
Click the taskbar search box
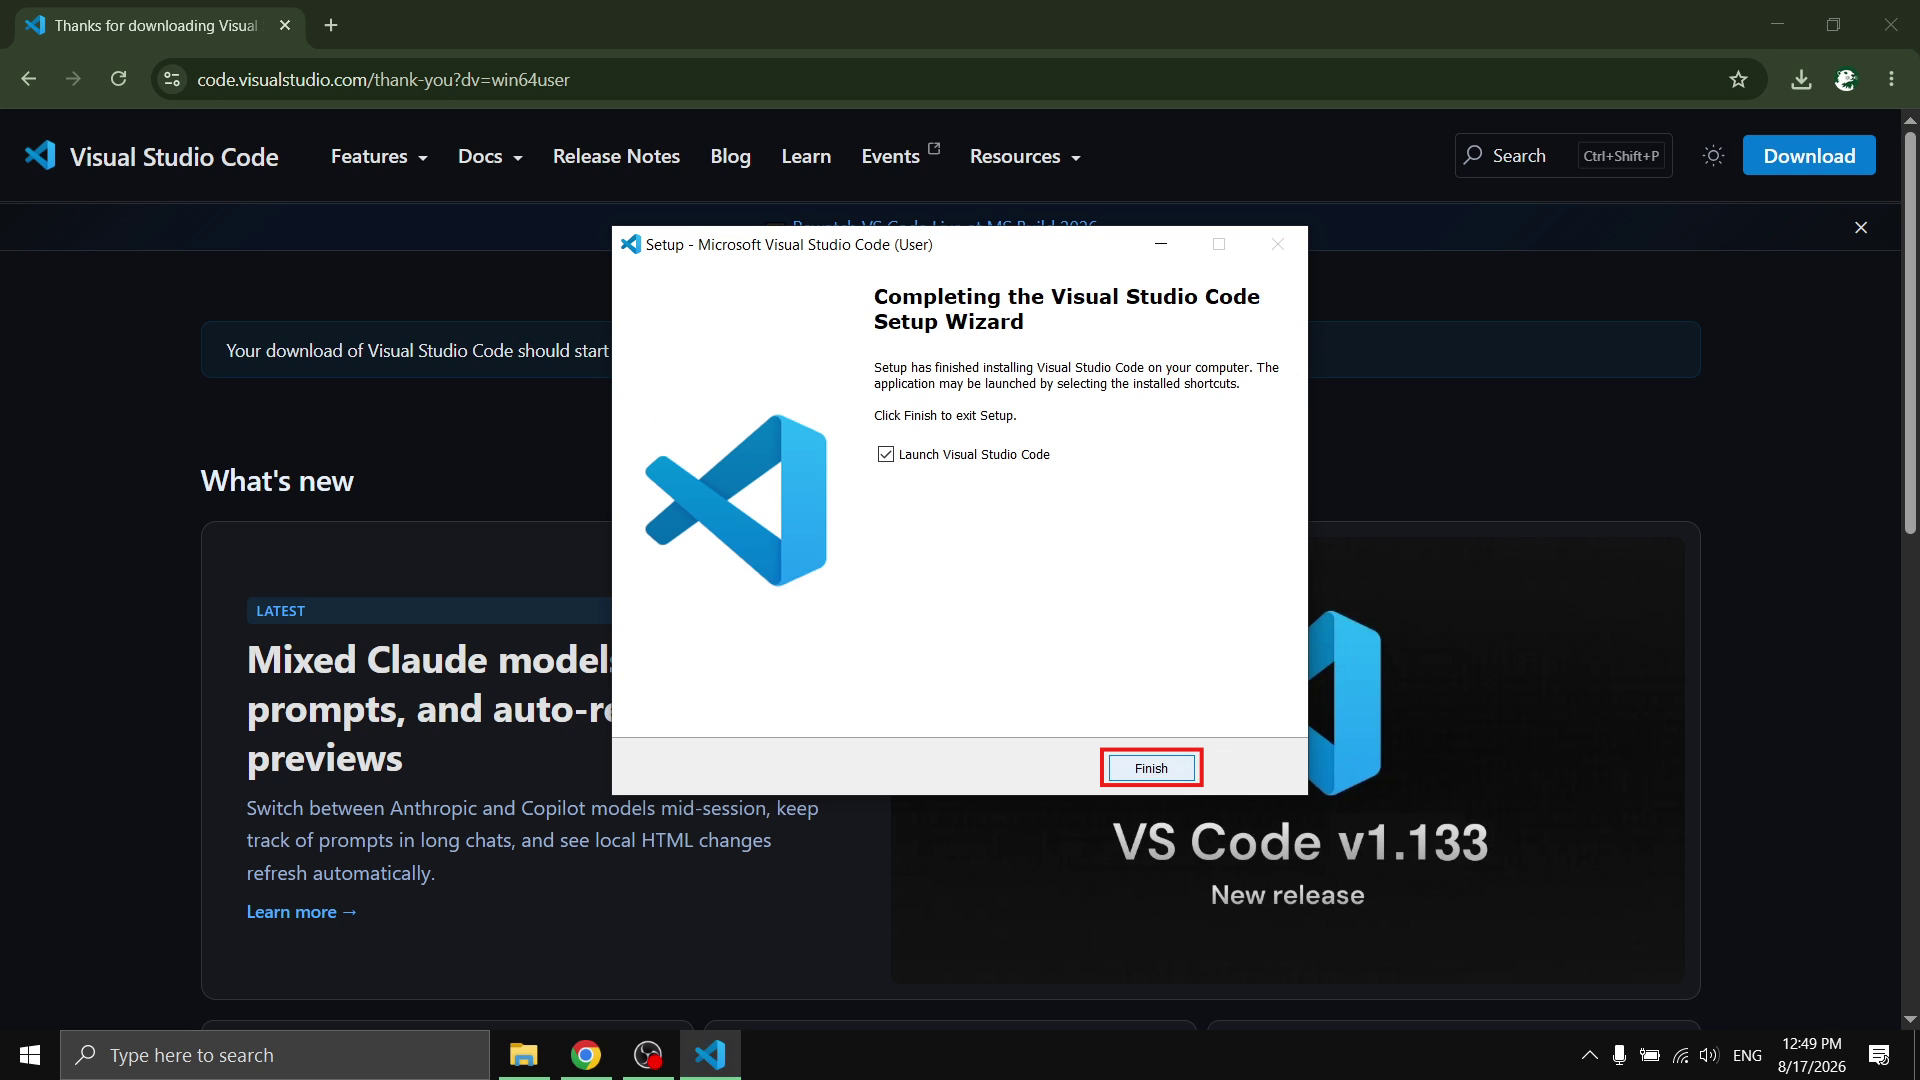point(275,1055)
